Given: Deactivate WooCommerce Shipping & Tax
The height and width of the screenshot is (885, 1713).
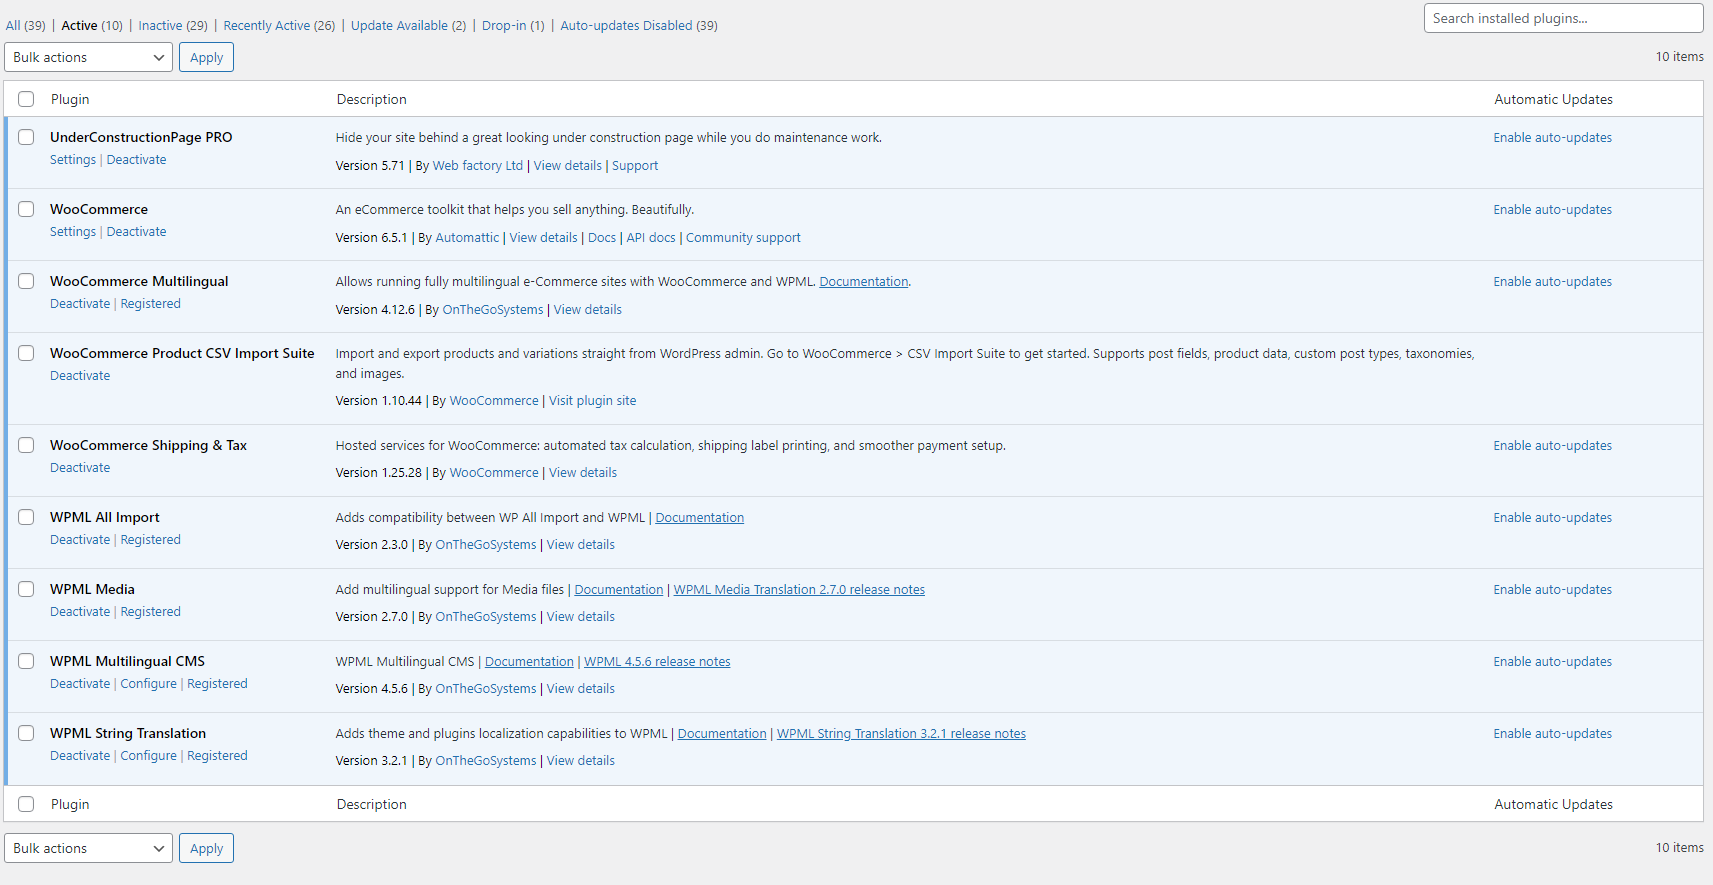Looking at the screenshot, I should tap(80, 468).
